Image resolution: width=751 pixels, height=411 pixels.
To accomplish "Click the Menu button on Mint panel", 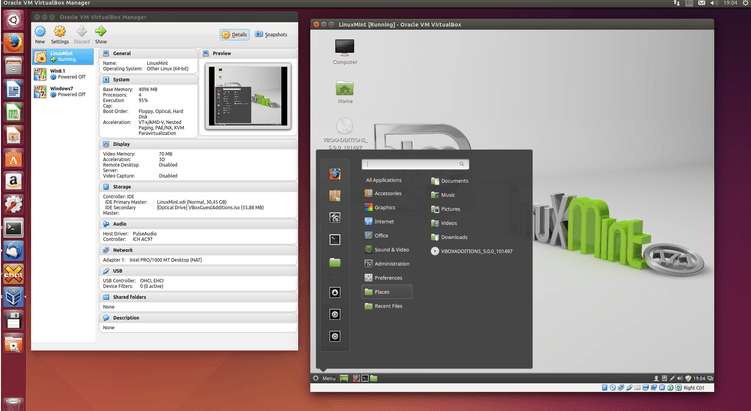I will point(324,378).
